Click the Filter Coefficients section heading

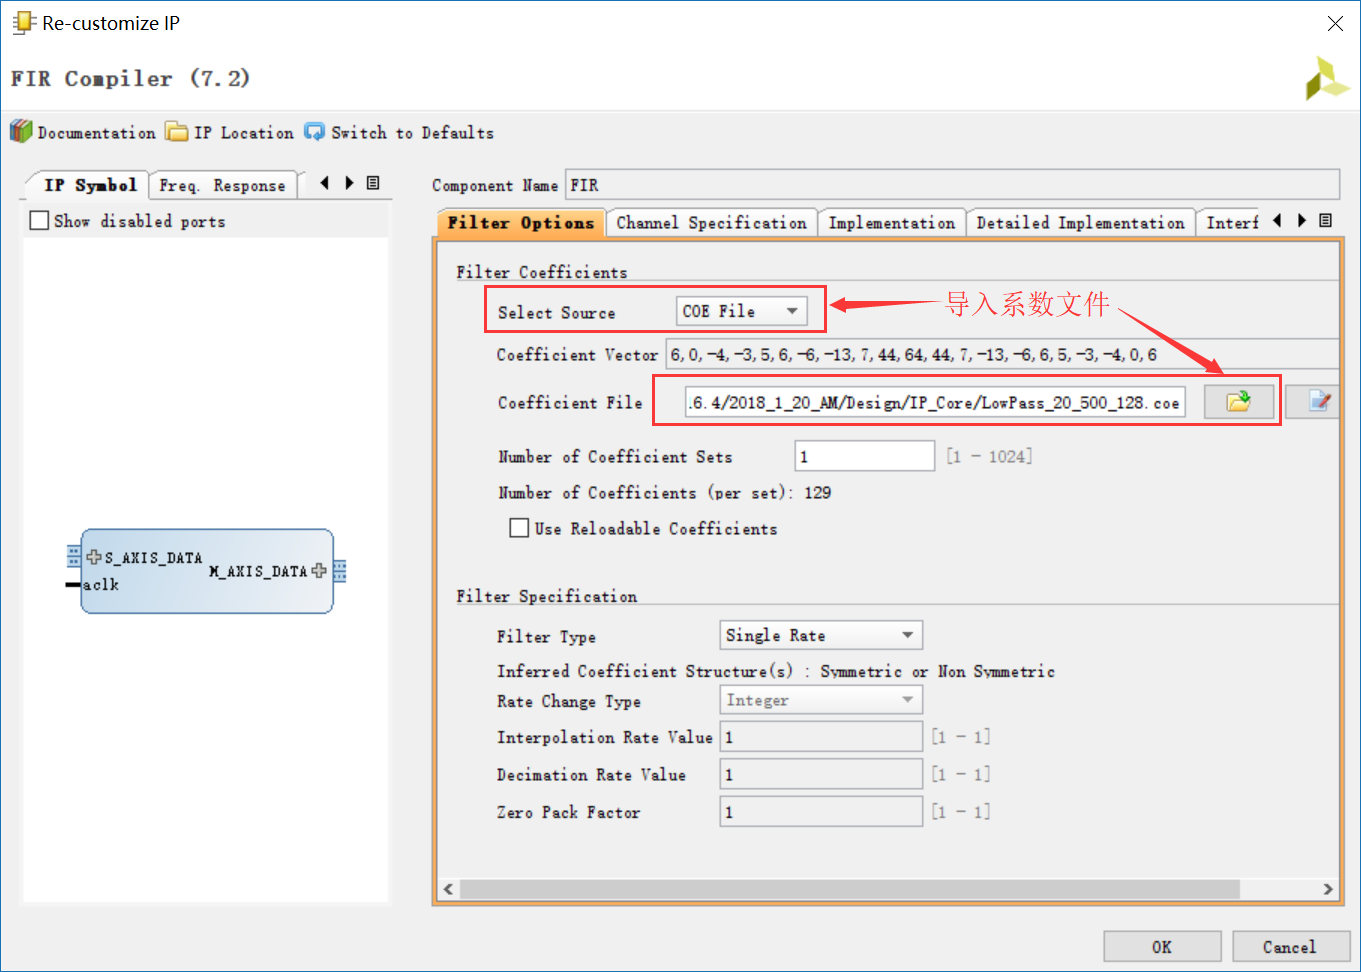pyautogui.click(x=542, y=272)
